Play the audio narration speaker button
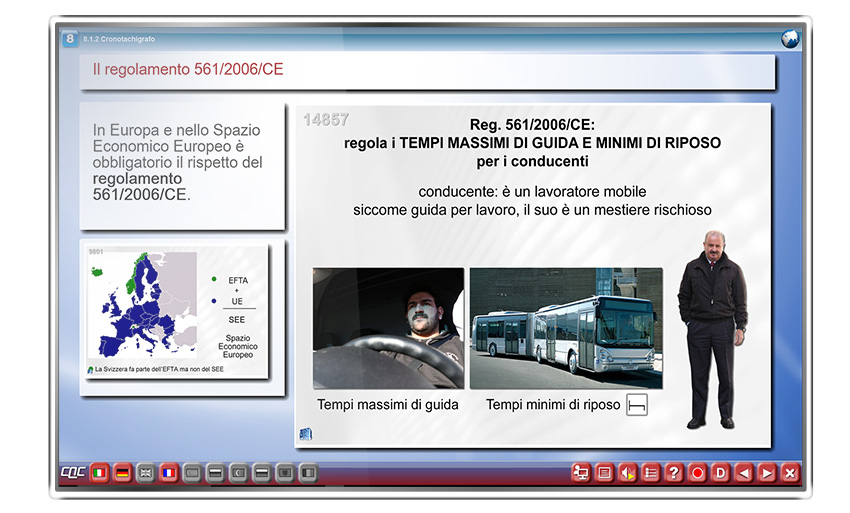This screenshot has height=513, width=850. click(x=627, y=473)
